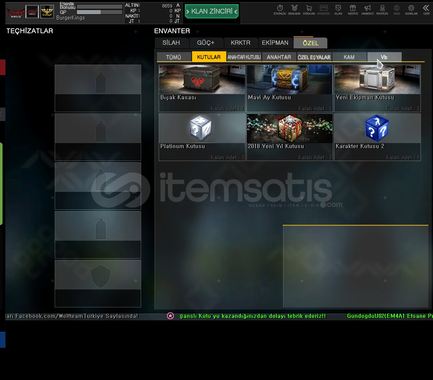Open the EKİPMAN inventory tab
The width and height of the screenshot is (433, 380).
[x=275, y=43]
